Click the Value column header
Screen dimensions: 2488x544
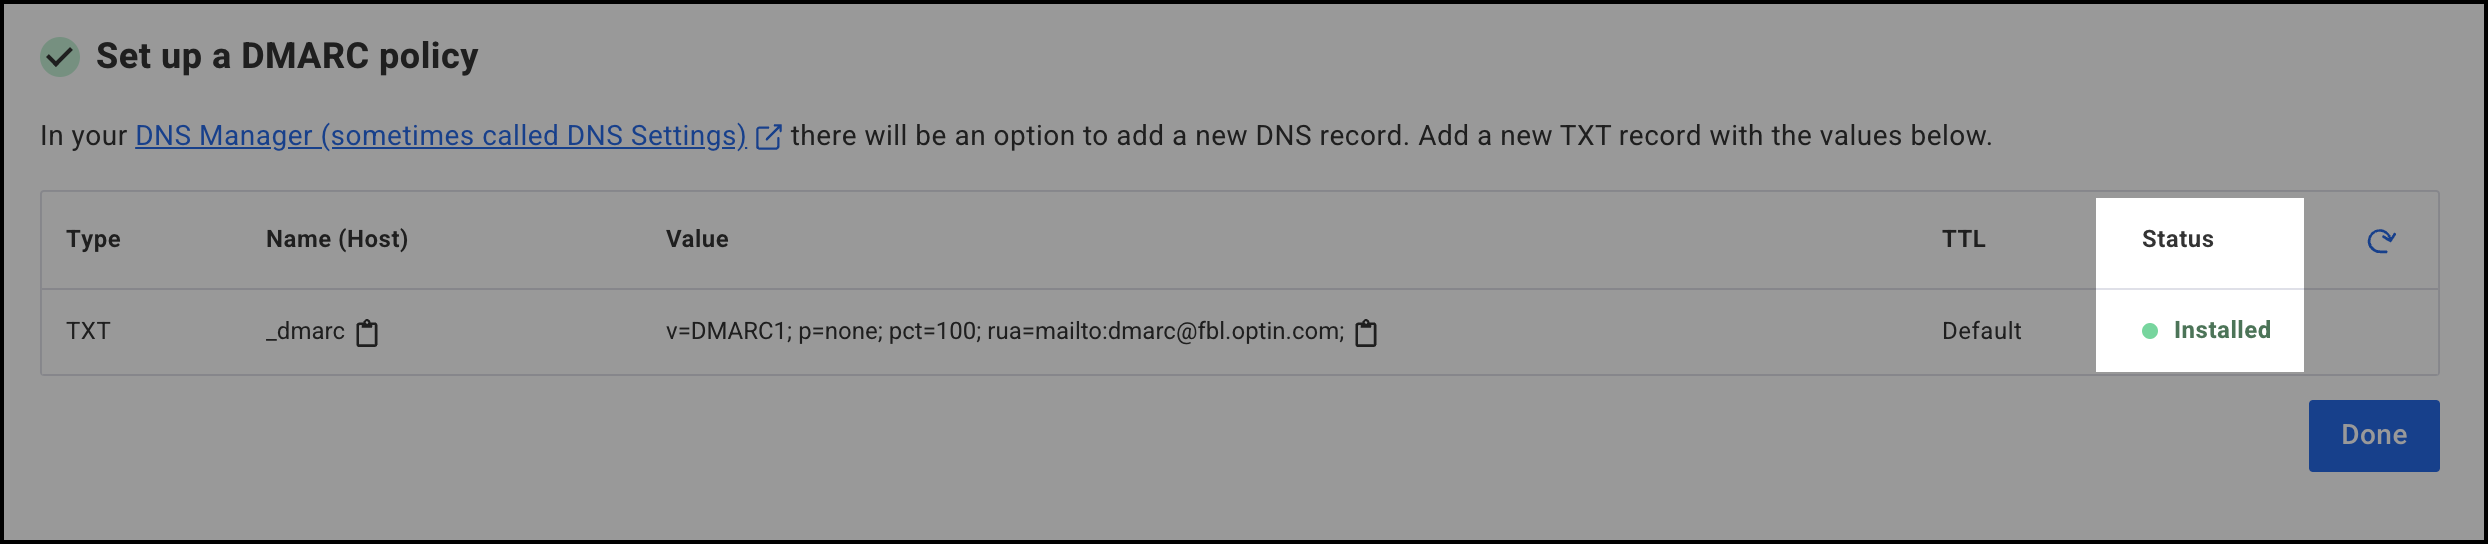pyautogui.click(x=697, y=239)
